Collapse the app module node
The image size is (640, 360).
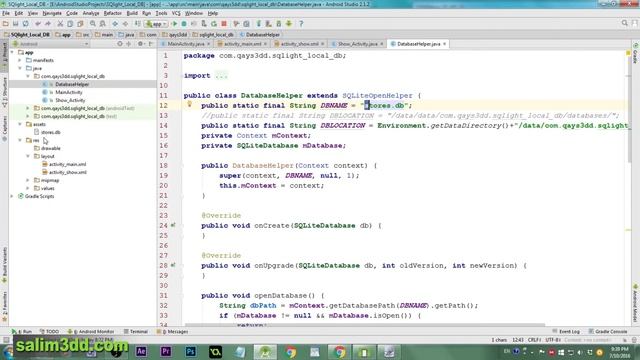[x=12, y=52]
